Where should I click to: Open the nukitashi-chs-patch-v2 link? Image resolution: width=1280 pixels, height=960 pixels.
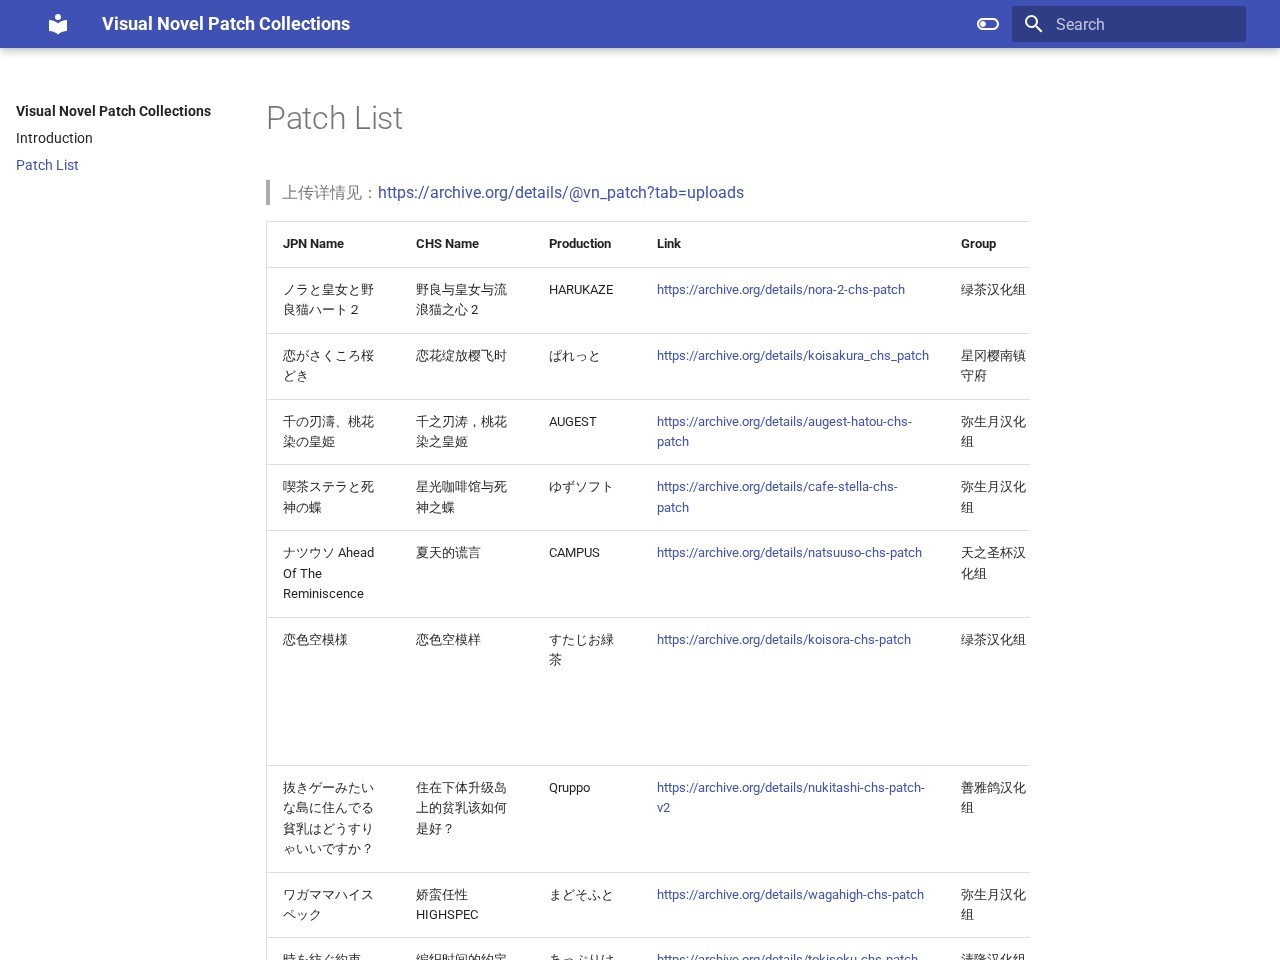(791, 798)
